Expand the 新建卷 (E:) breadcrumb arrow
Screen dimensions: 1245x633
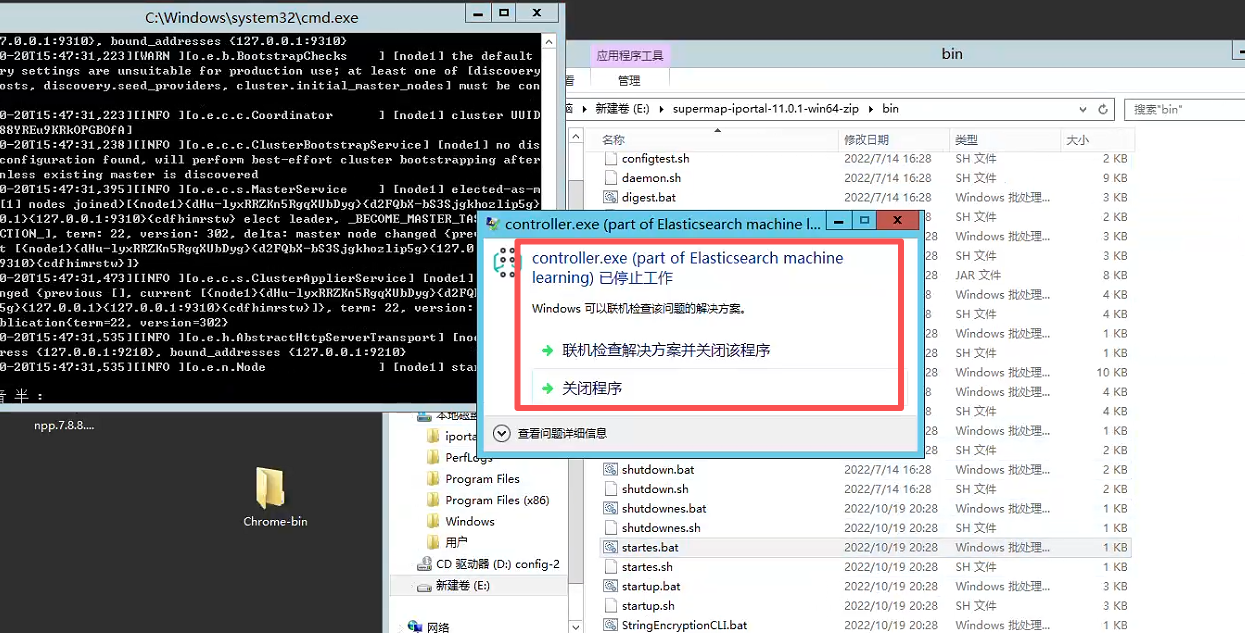661,109
